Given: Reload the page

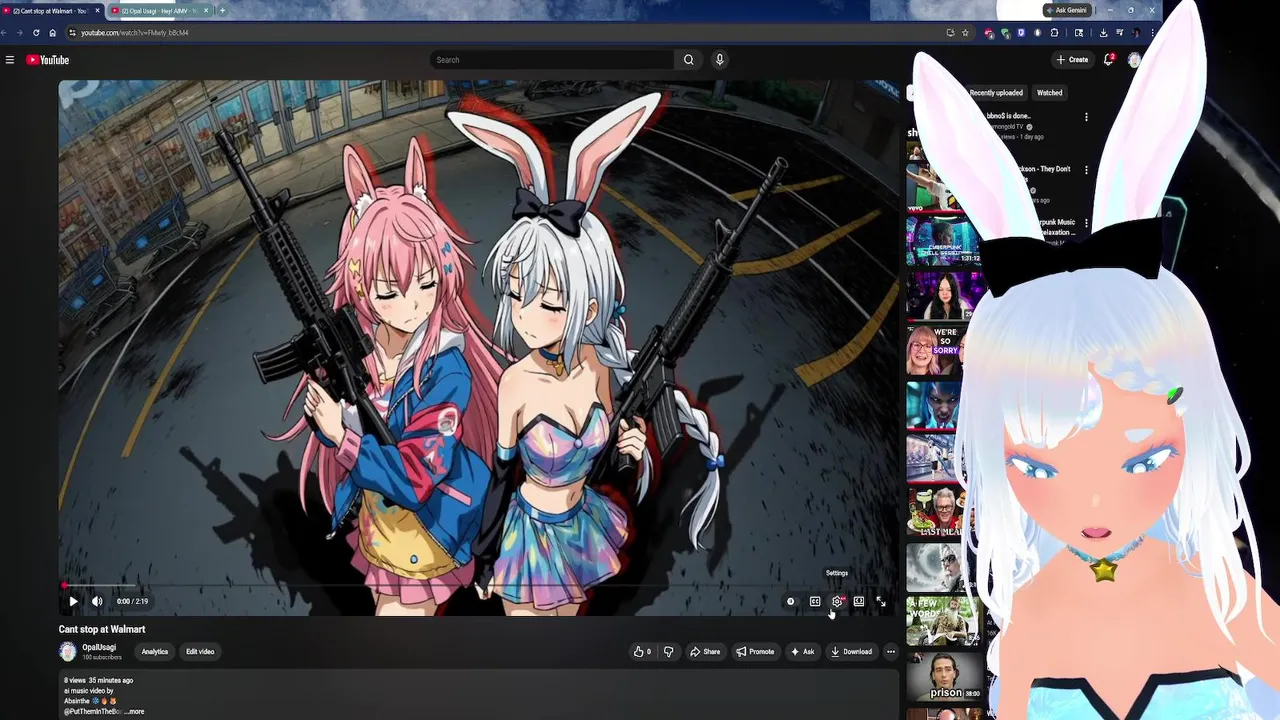Looking at the screenshot, I should pos(36,33).
